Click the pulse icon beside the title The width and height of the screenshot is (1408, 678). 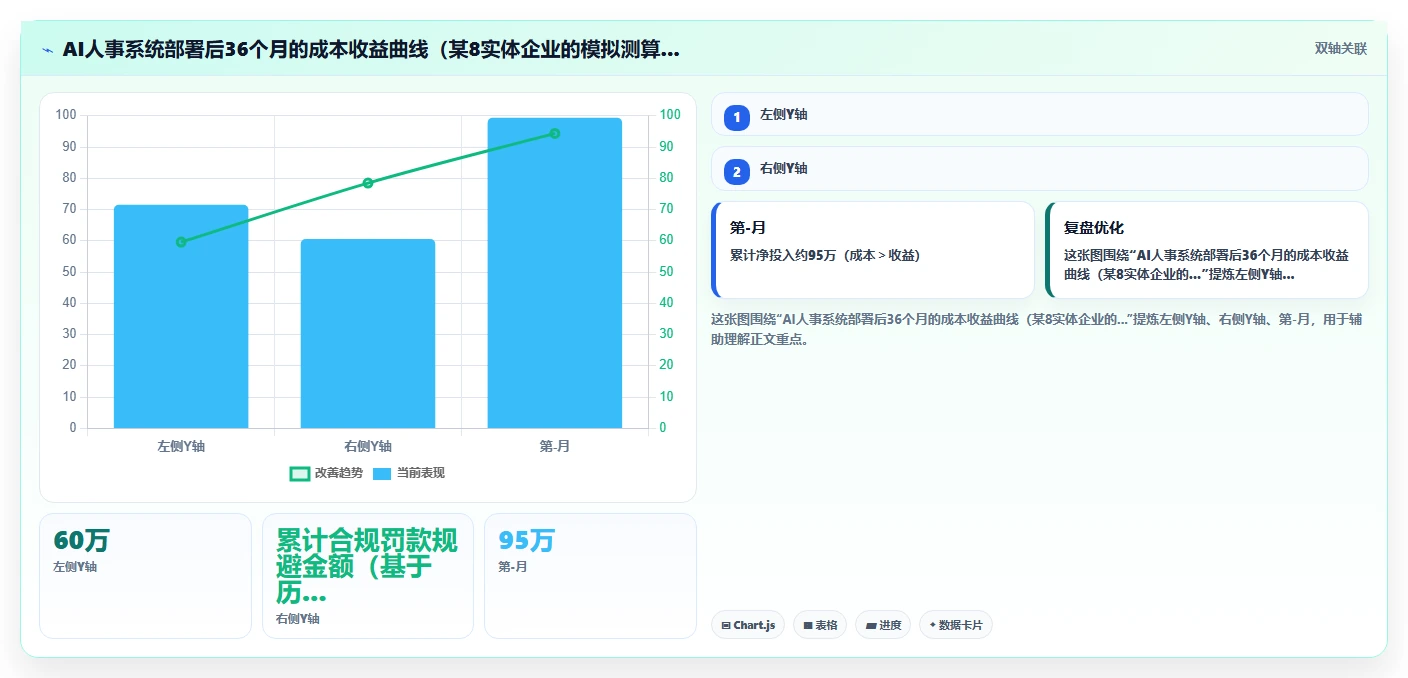click(47, 49)
